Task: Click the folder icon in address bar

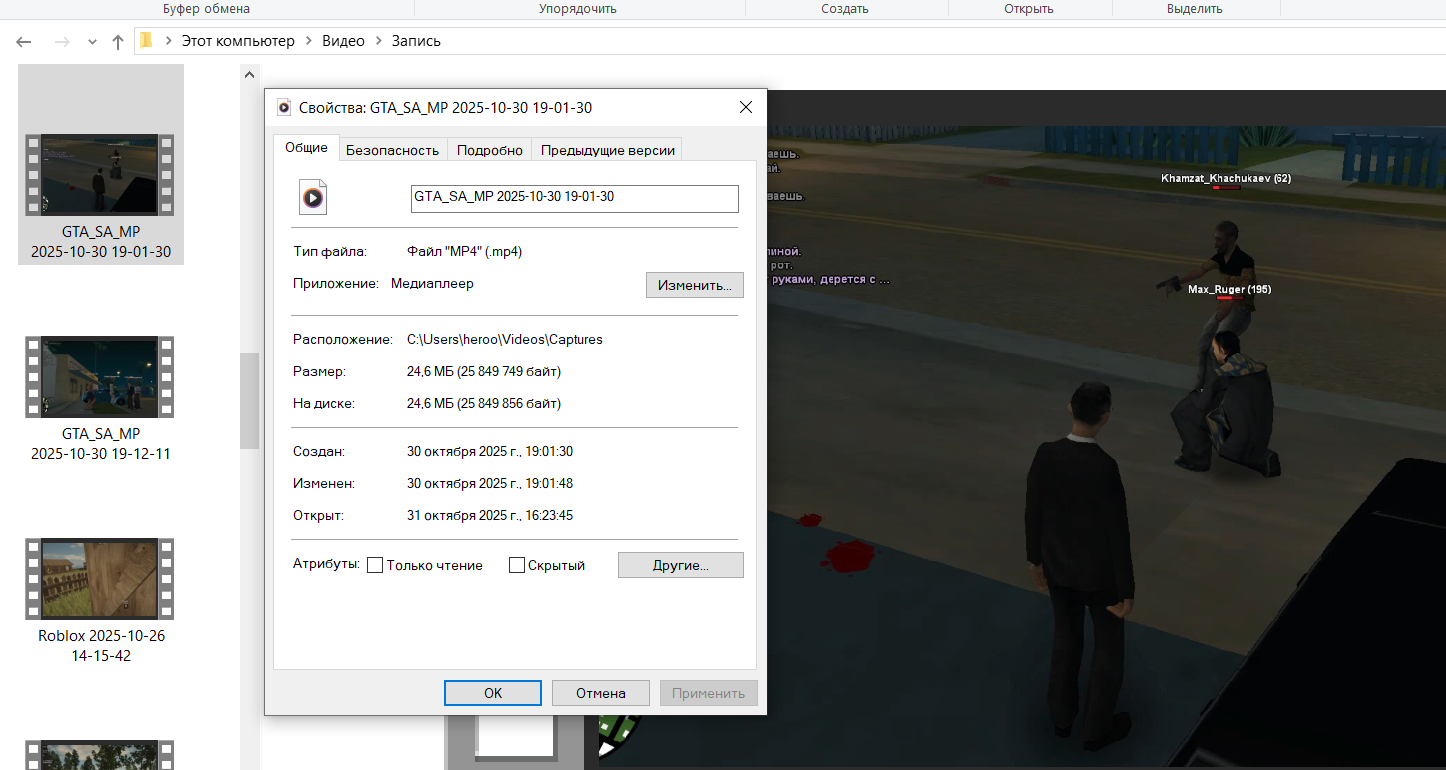Action: (x=146, y=41)
